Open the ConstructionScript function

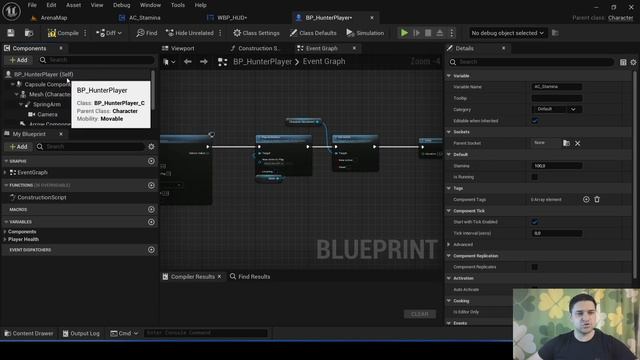(x=42, y=198)
